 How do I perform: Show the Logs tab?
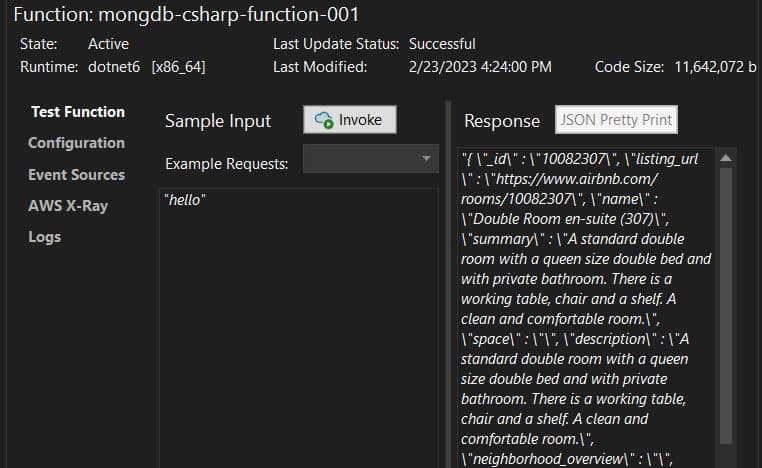pos(44,237)
